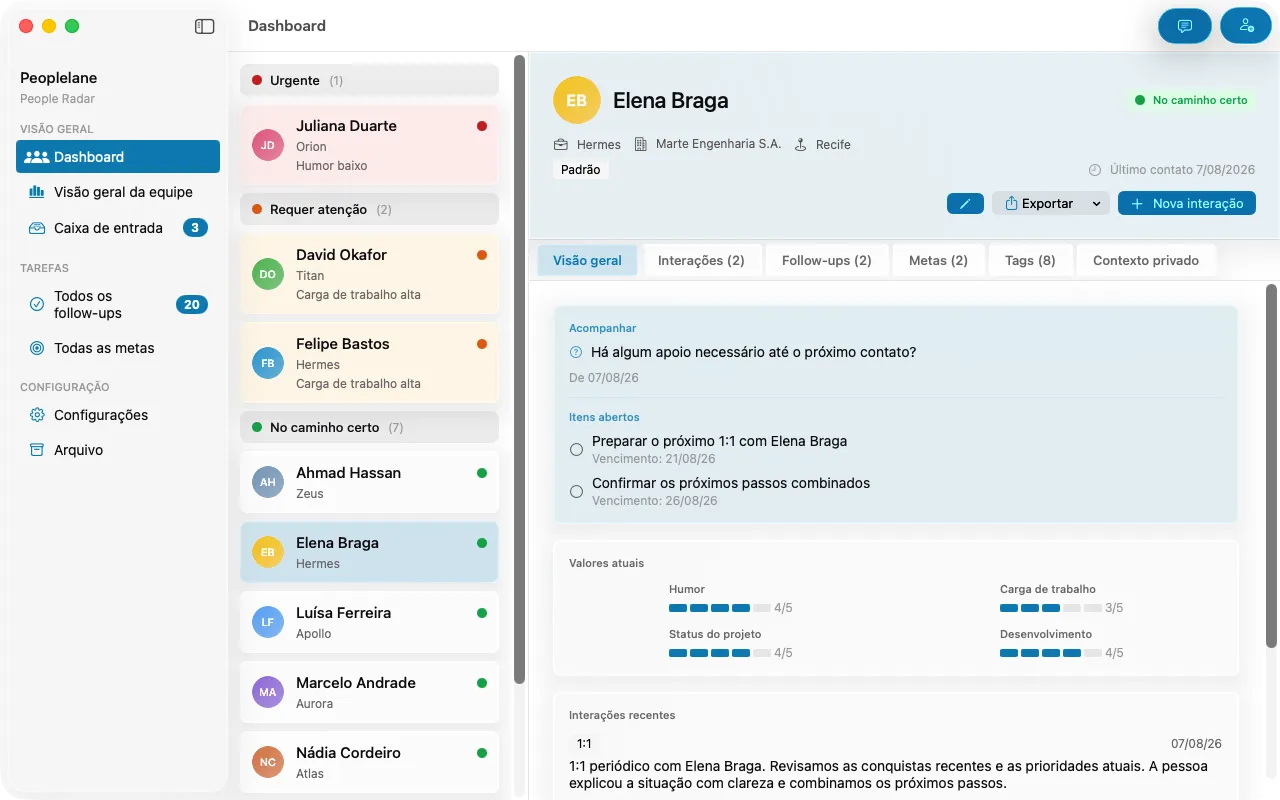Select the David Okafor card

pos(369,274)
